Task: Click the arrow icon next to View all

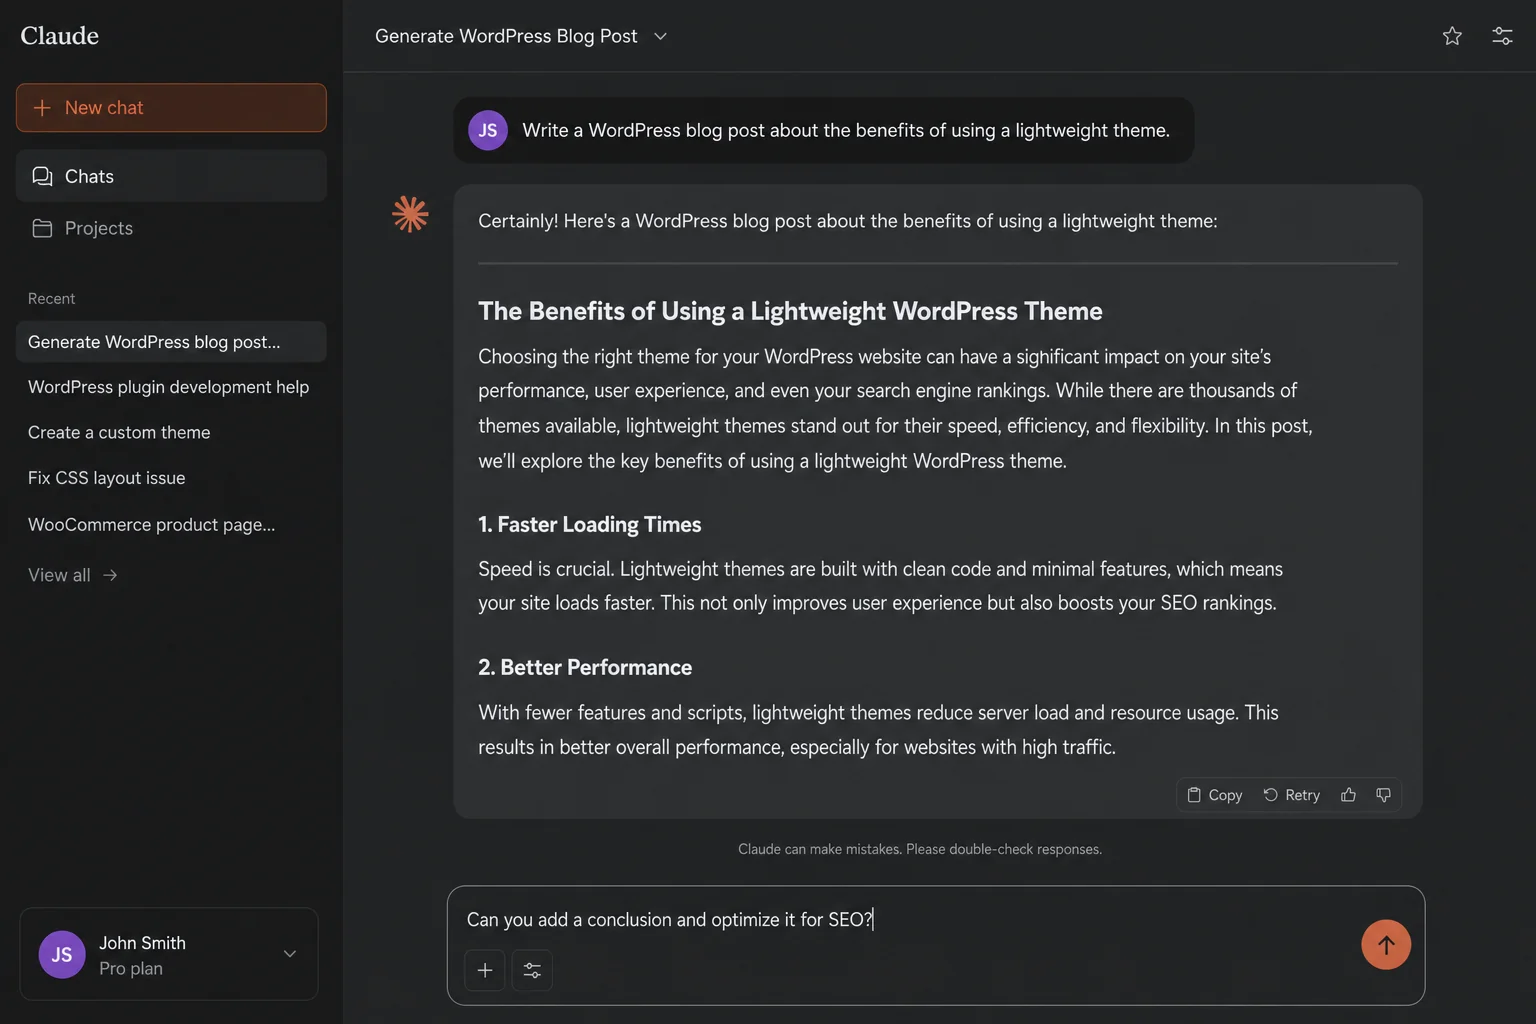Action: (x=110, y=575)
